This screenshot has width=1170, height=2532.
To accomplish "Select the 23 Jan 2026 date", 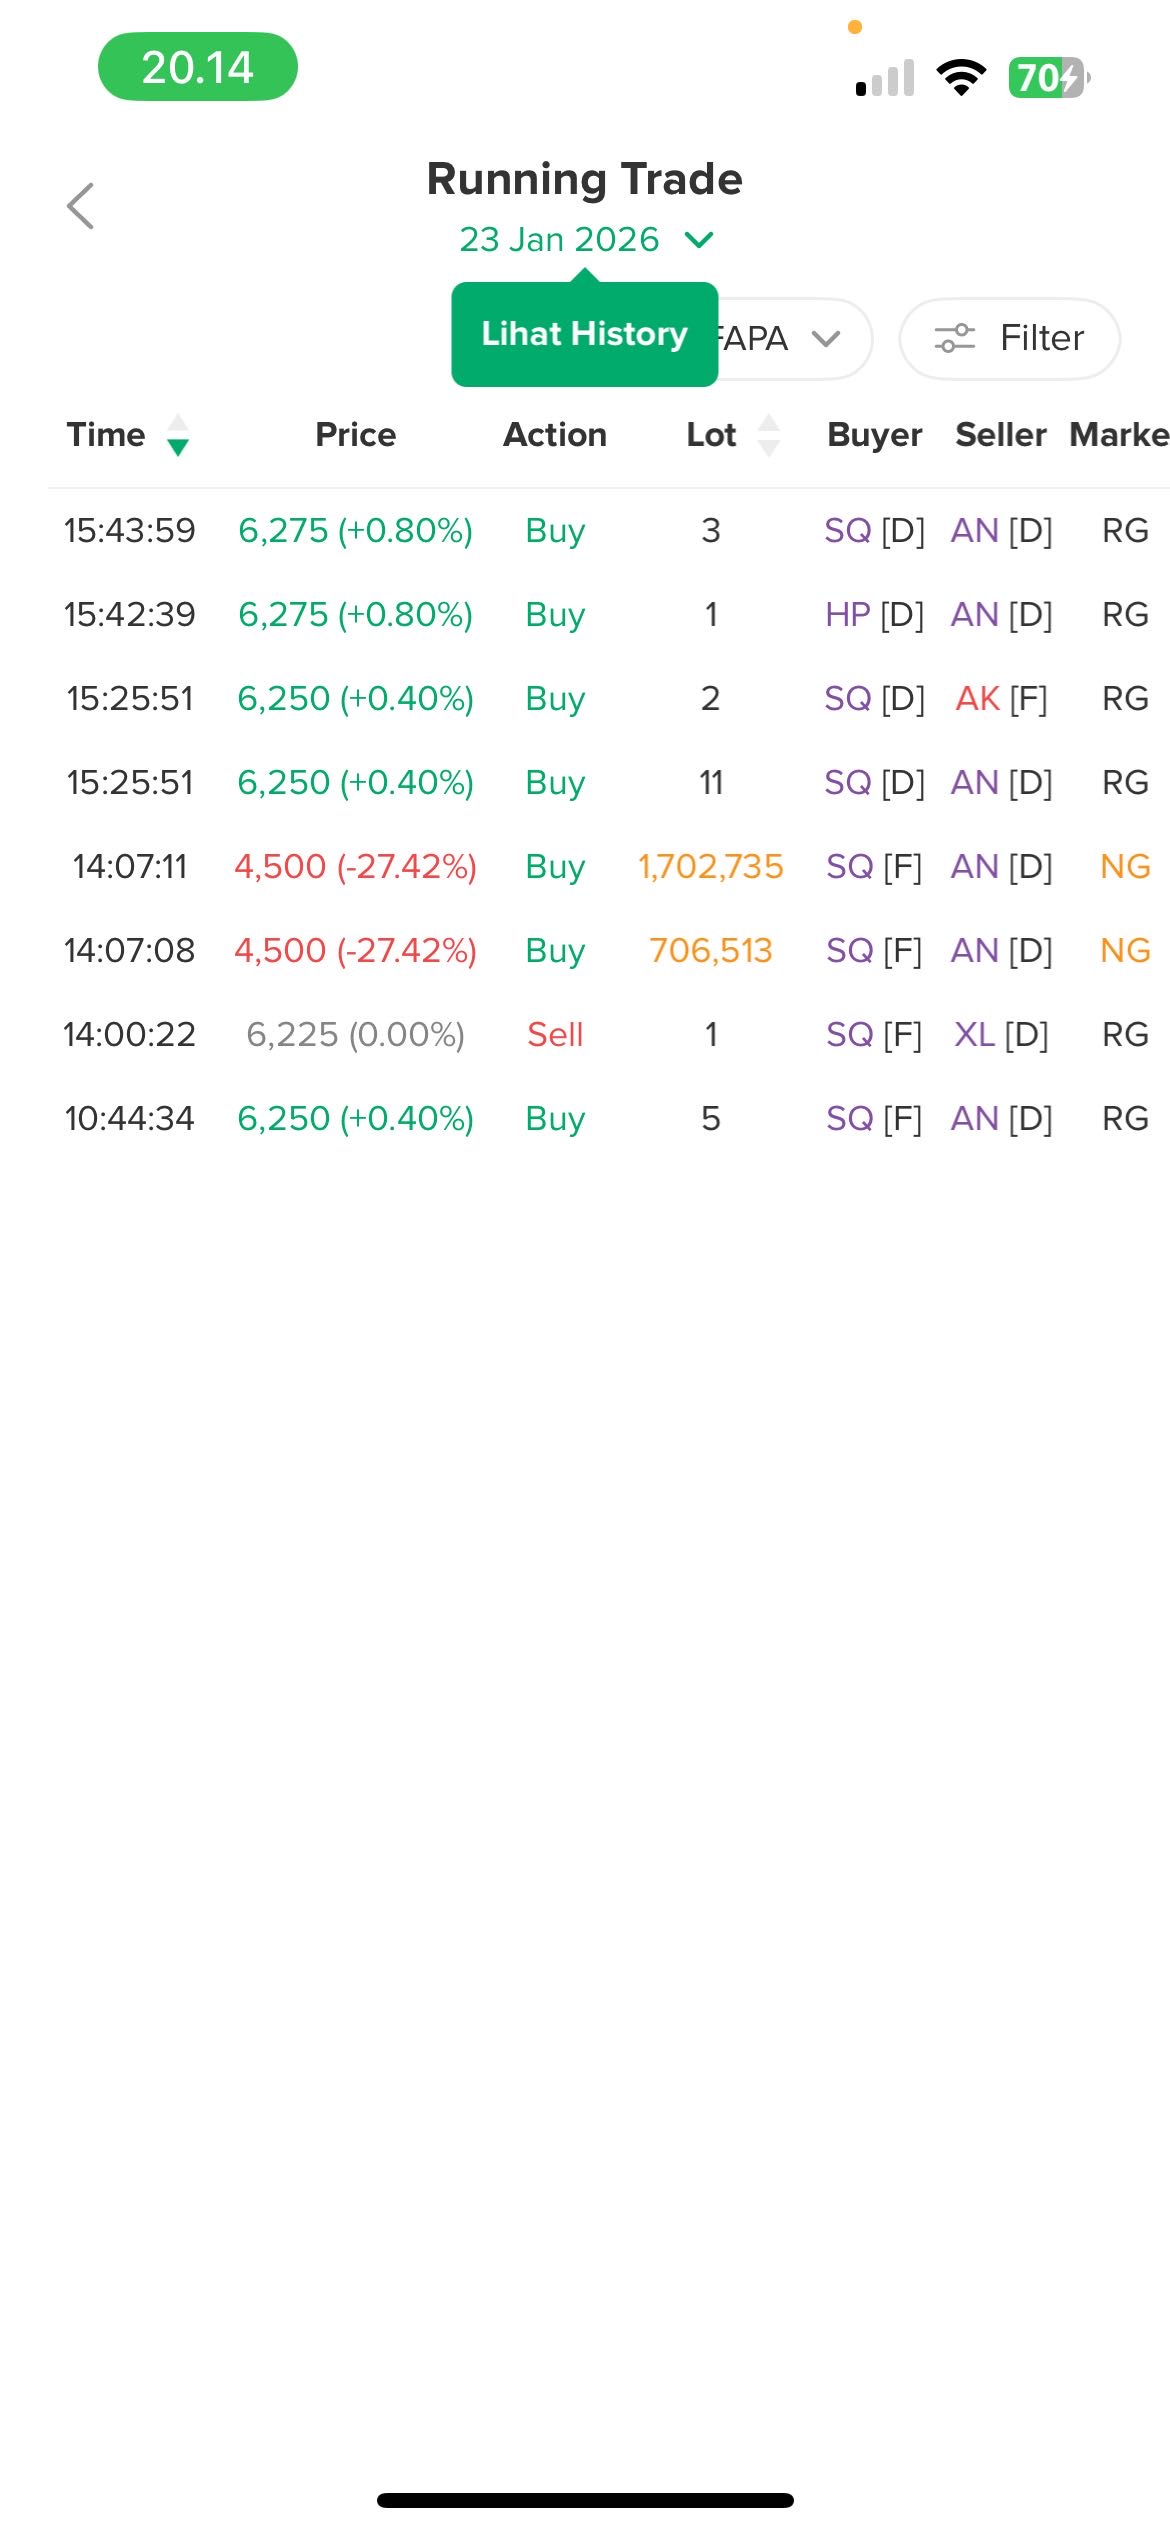I will coord(559,240).
